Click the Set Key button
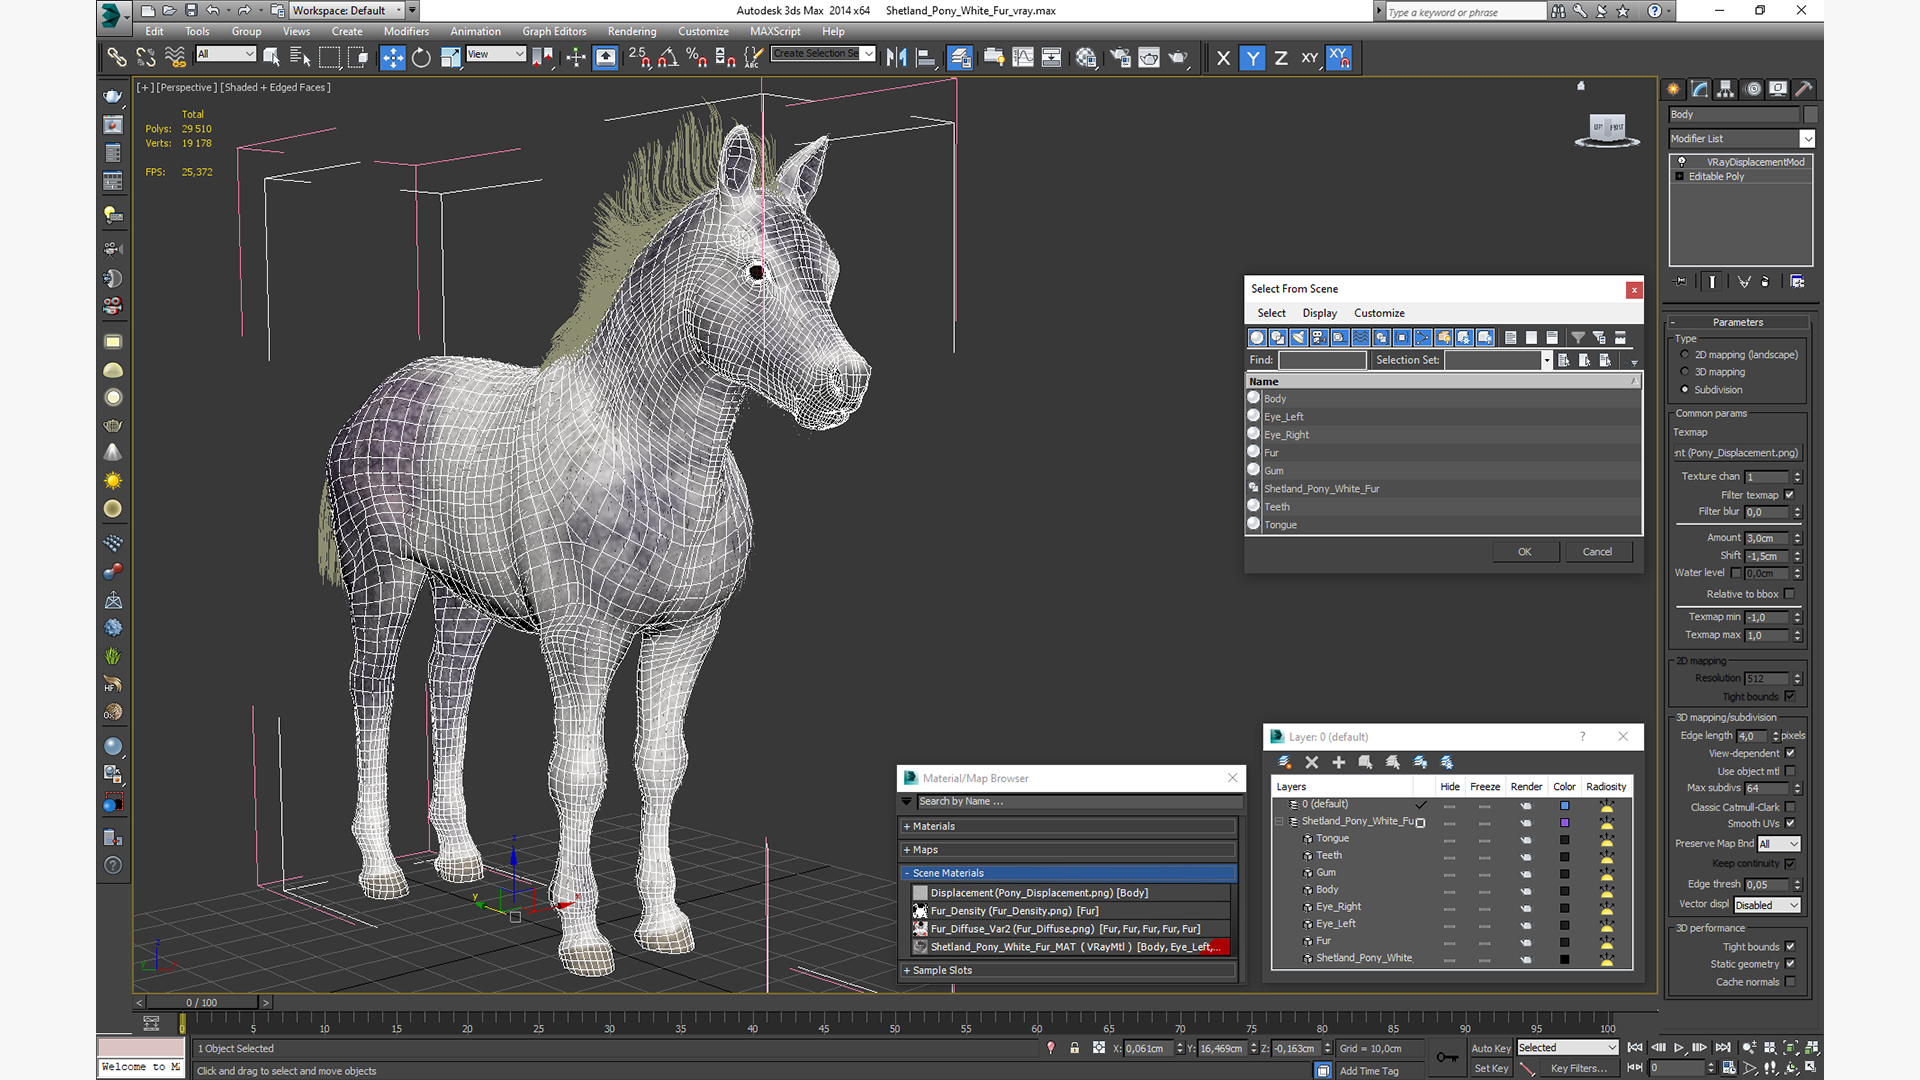The height and width of the screenshot is (1080, 1920). [1491, 1068]
